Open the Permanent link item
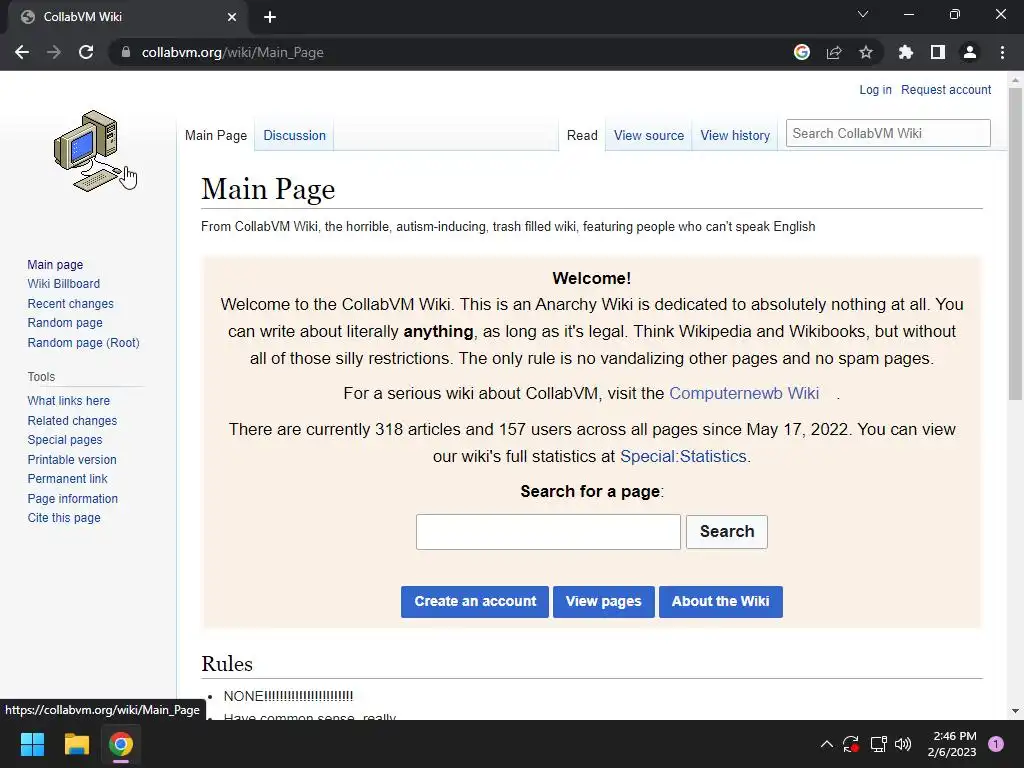This screenshot has height=768, width=1024. (67, 479)
